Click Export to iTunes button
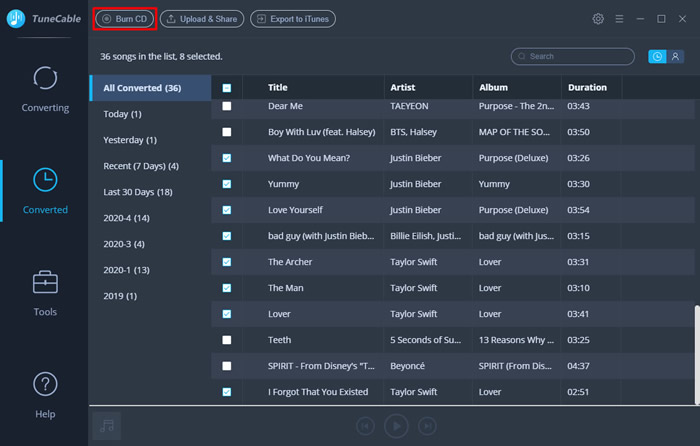Image resolution: width=700 pixels, height=446 pixels. [x=293, y=19]
